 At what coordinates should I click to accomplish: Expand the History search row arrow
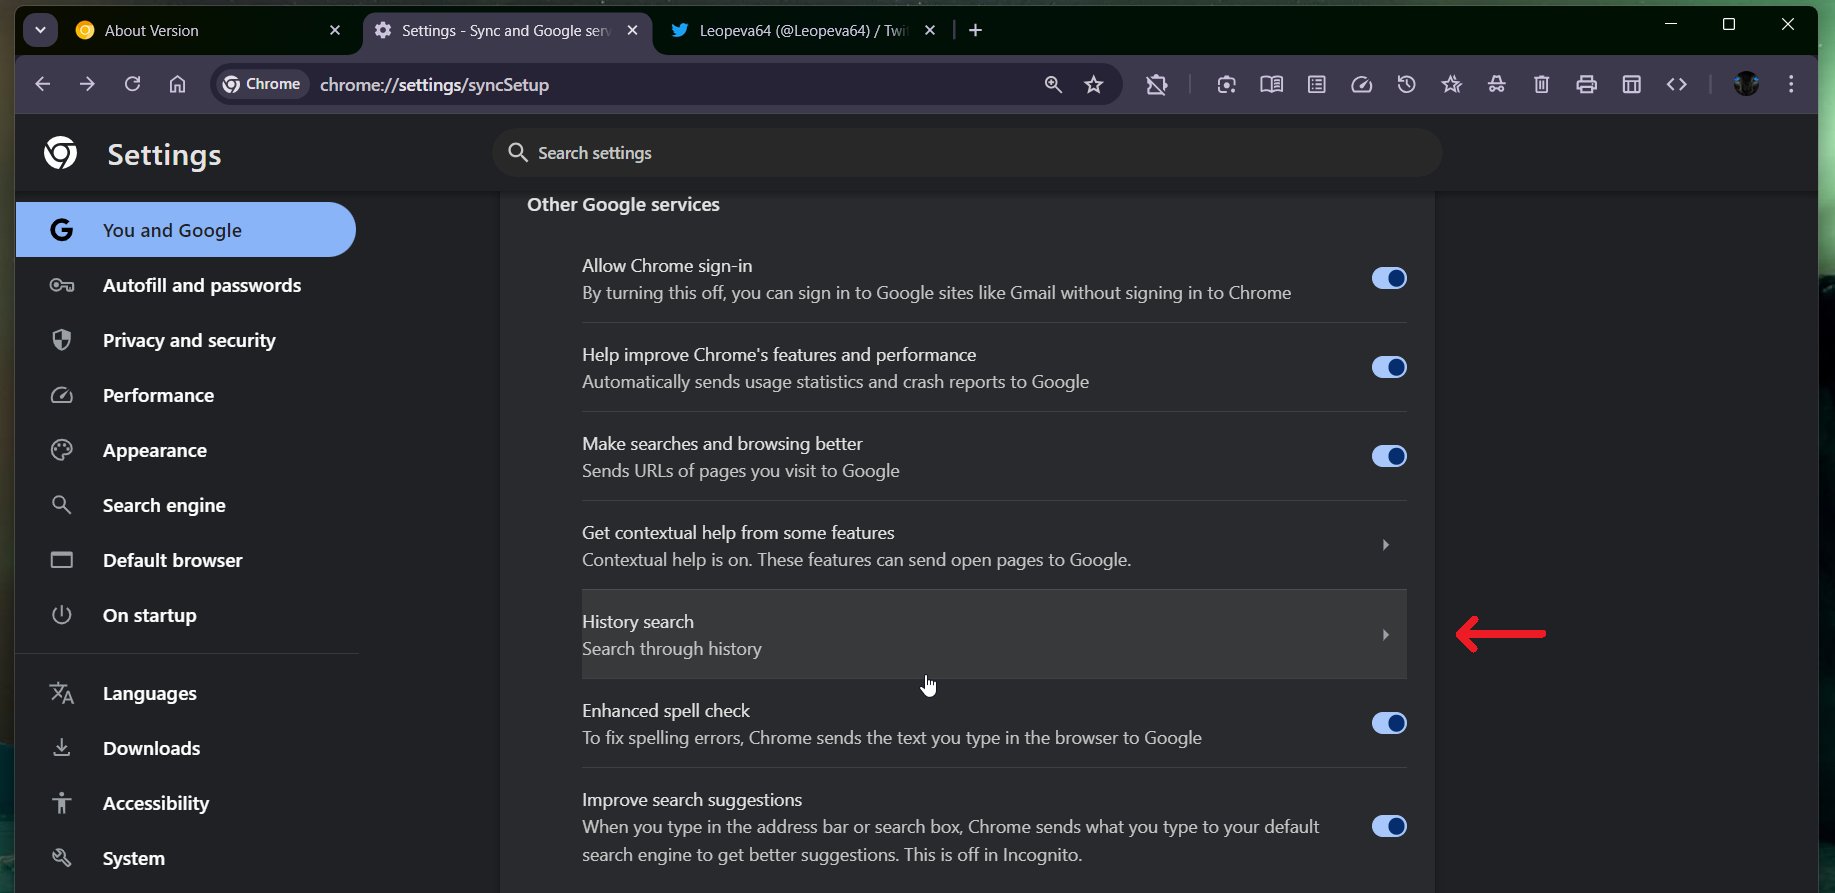click(x=1385, y=635)
